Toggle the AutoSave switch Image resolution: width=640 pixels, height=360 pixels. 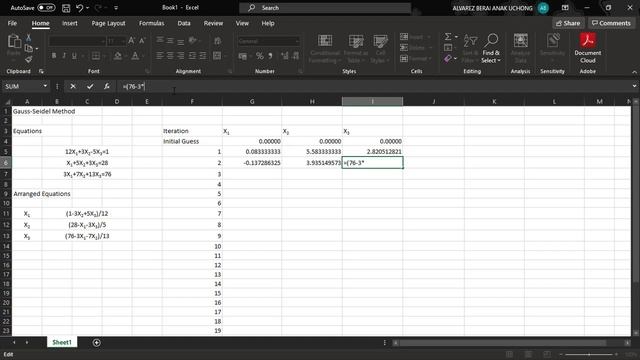pos(46,8)
